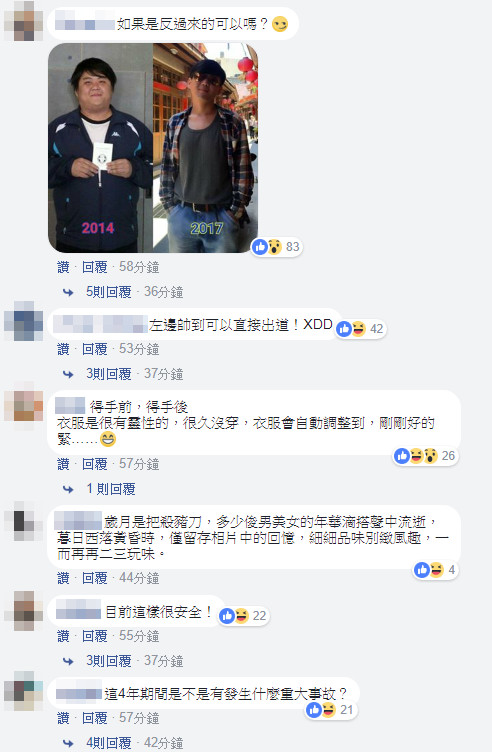View reactions with 42 count on XDD comment
Image resolution: width=492 pixels, height=752 pixels.
(x=361, y=329)
